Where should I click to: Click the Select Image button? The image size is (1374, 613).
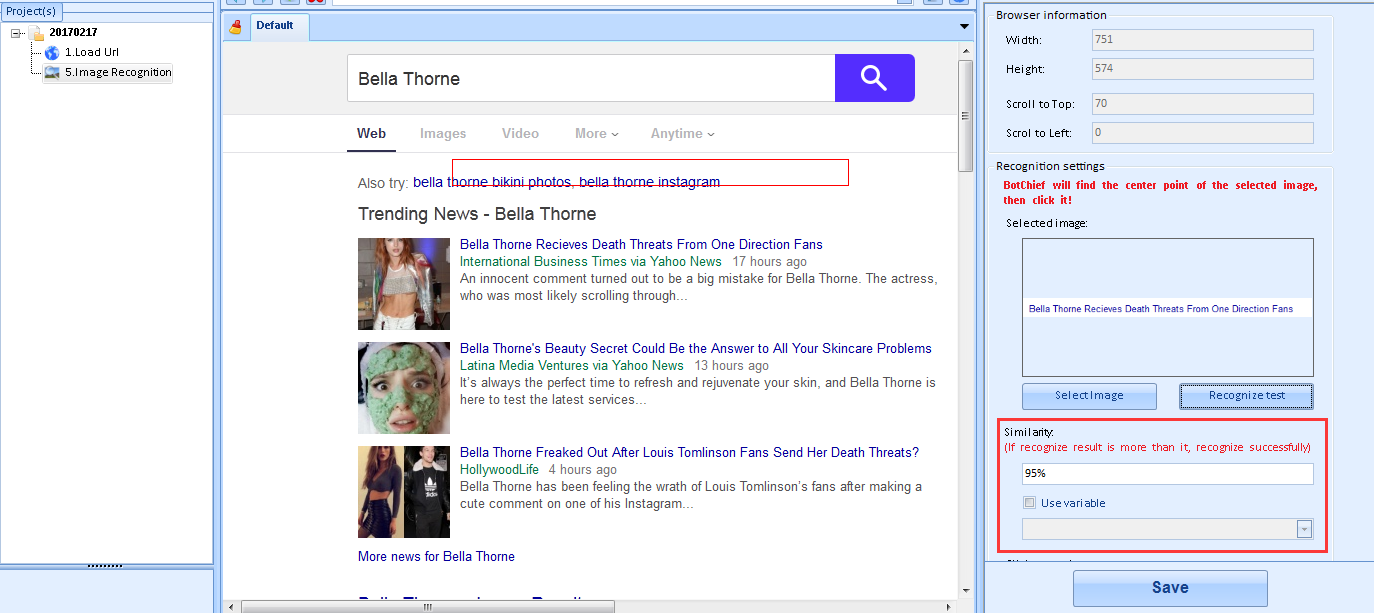tap(1089, 396)
